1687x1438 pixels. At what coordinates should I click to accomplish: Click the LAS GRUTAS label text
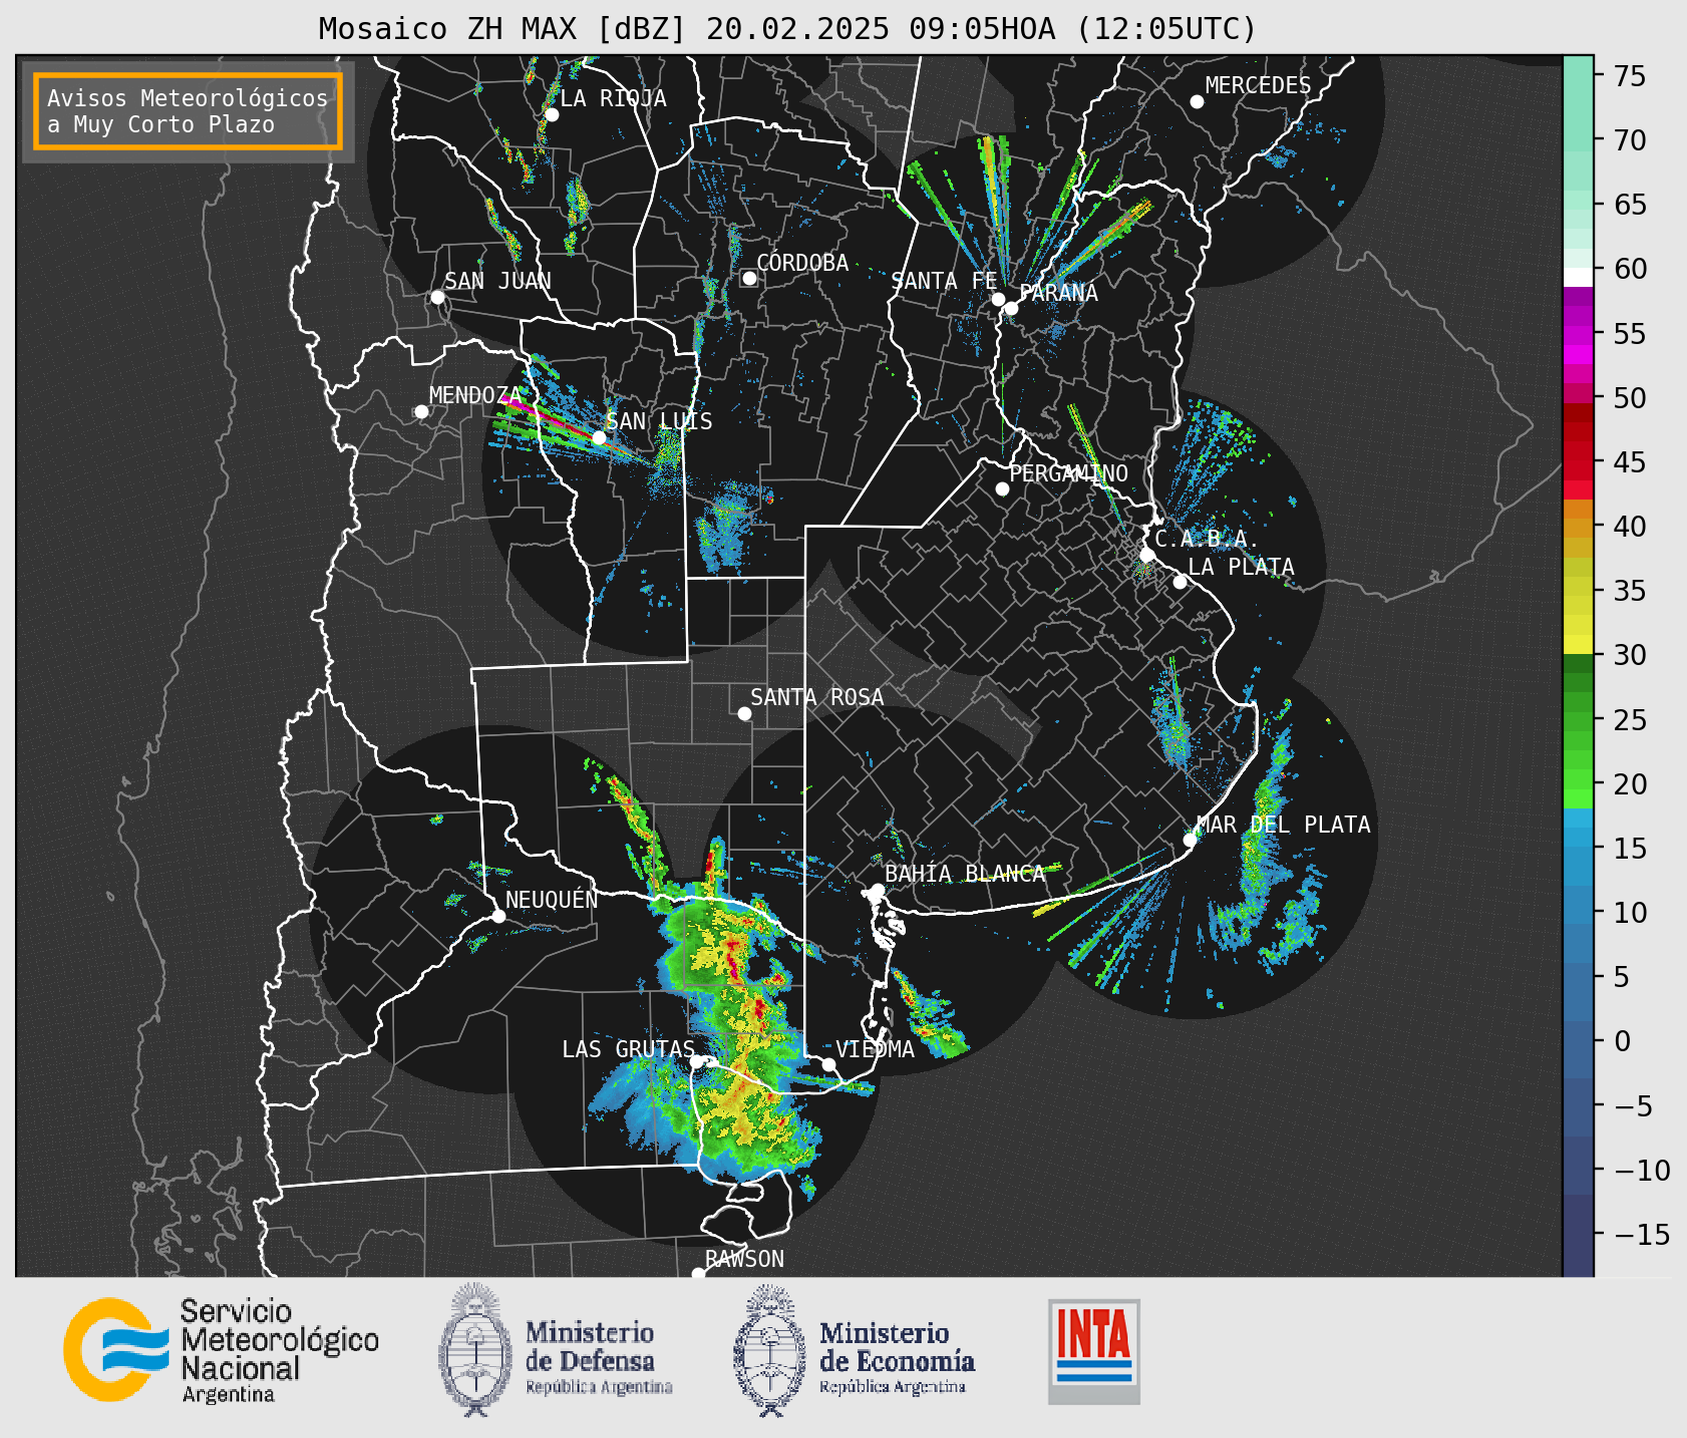click(628, 1049)
